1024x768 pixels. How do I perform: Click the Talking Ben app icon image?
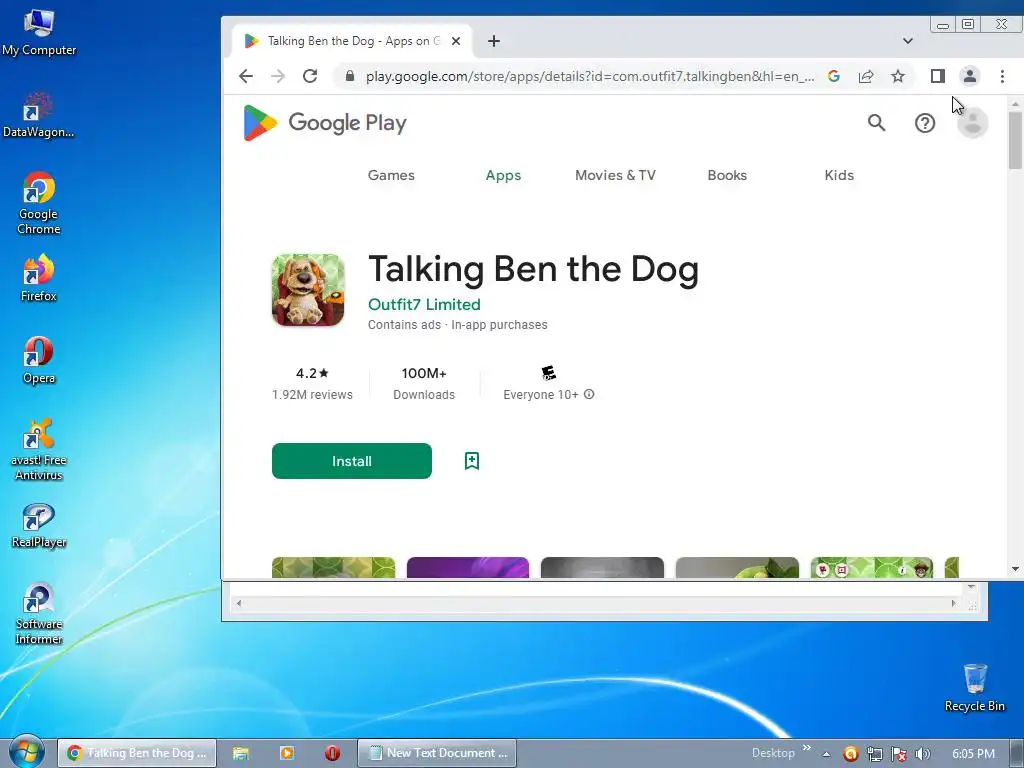coord(308,290)
